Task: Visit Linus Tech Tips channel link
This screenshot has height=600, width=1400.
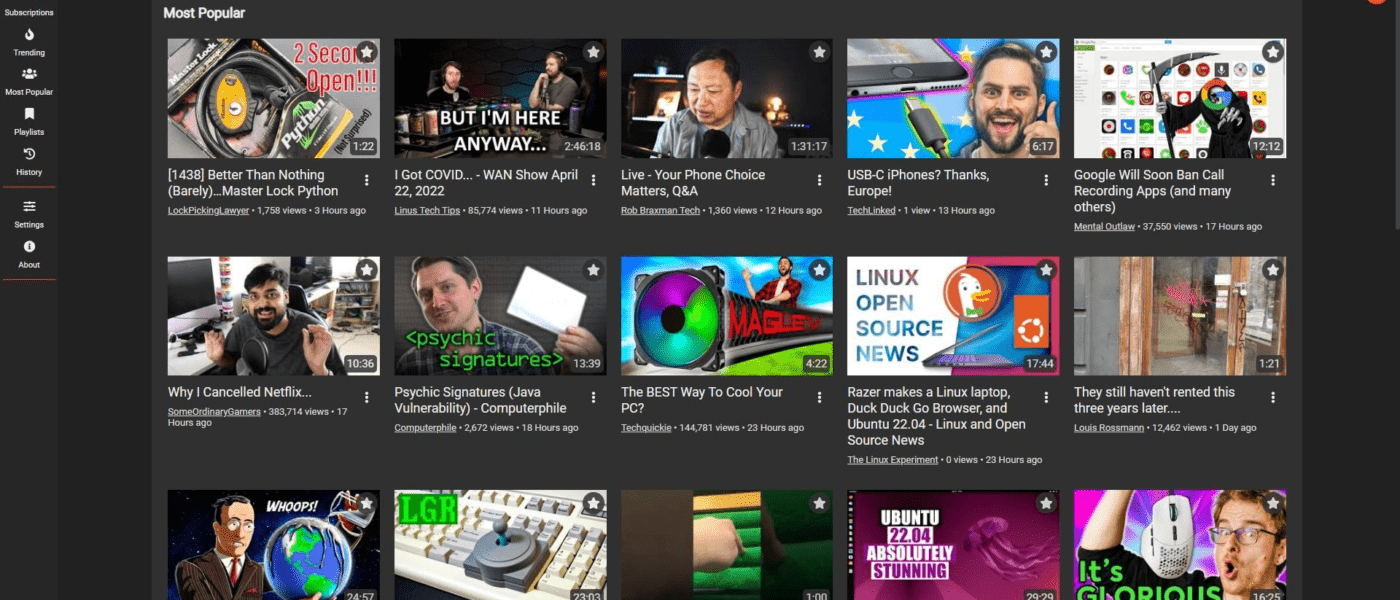Action: coord(427,211)
